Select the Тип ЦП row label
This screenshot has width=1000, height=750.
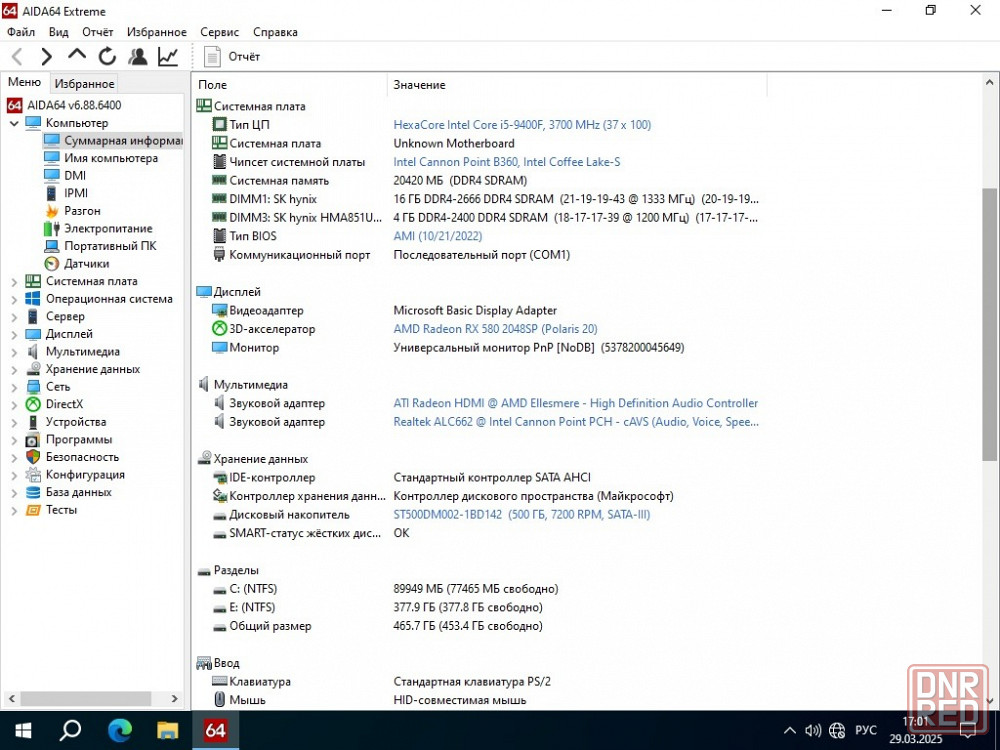pyautogui.click(x=249, y=125)
